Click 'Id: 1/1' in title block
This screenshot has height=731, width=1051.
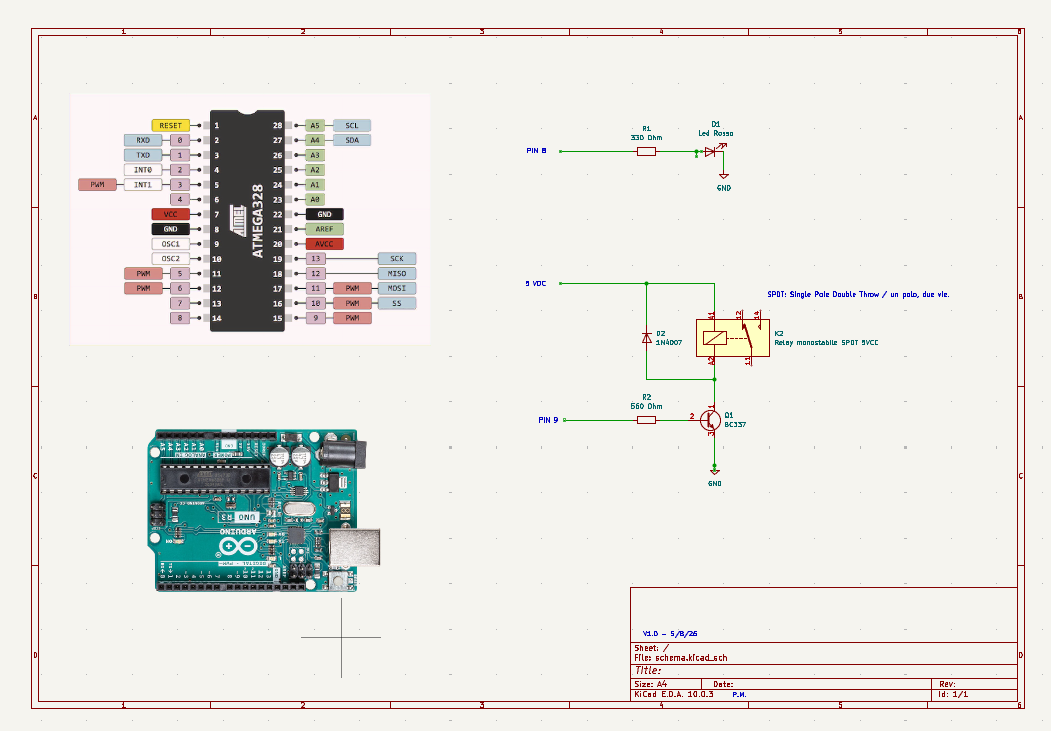click(953, 694)
